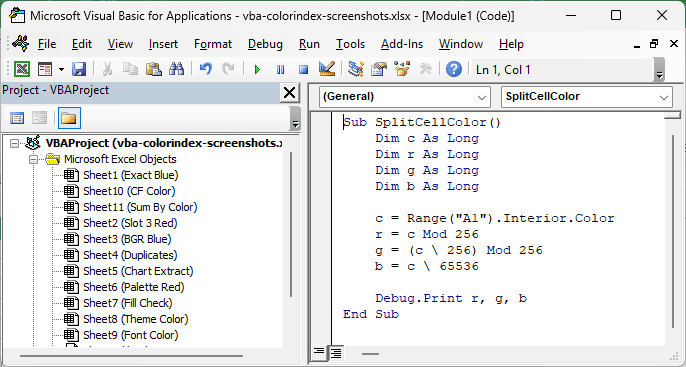The height and width of the screenshot is (367, 686).
Task: Open the Add-Ins menu
Action: [x=402, y=44]
